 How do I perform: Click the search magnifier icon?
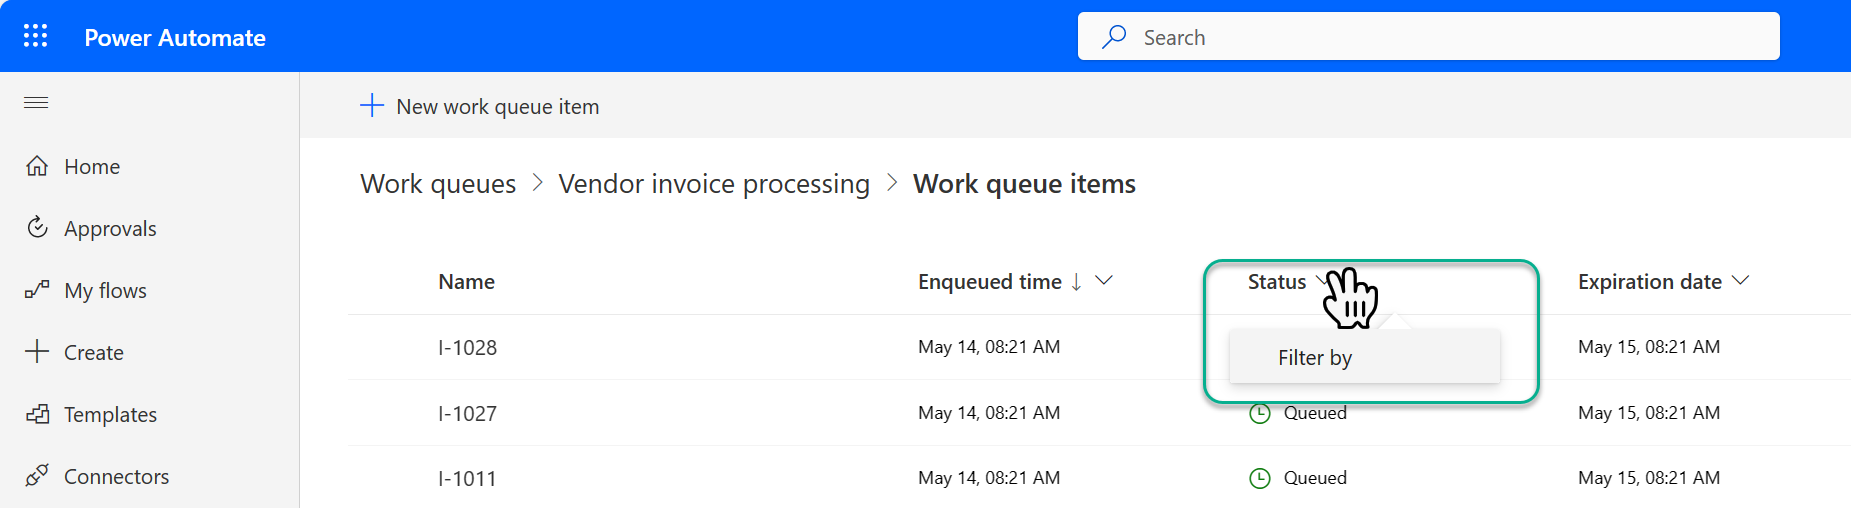pyautogui.click(x=1114, y=37)
